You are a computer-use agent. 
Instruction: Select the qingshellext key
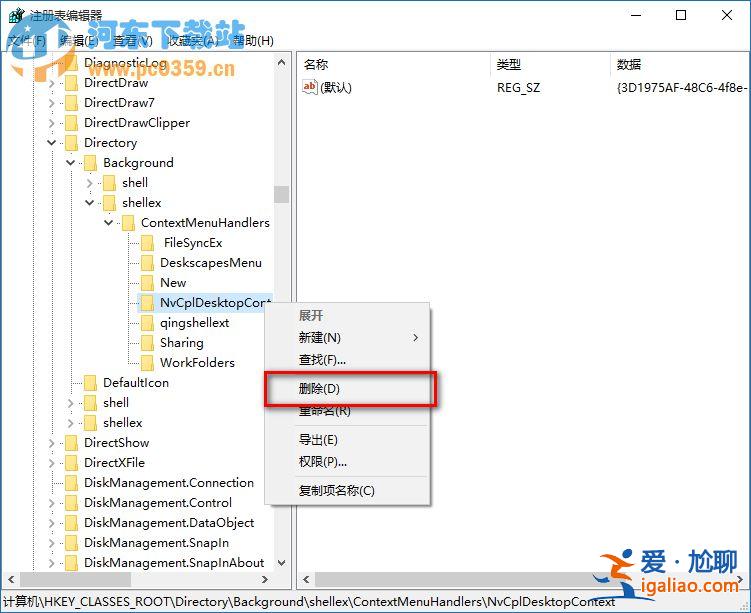[194, 323]
